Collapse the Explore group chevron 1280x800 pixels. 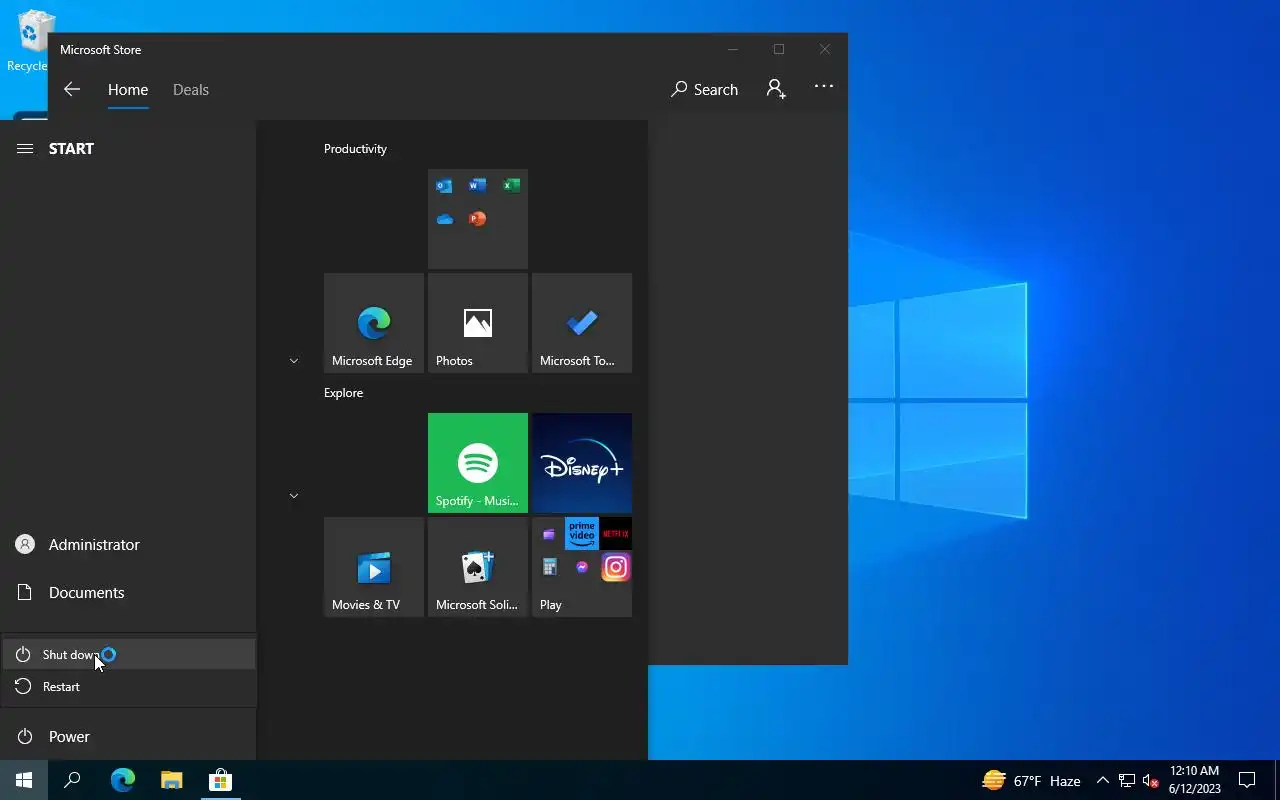pos(294,495)
